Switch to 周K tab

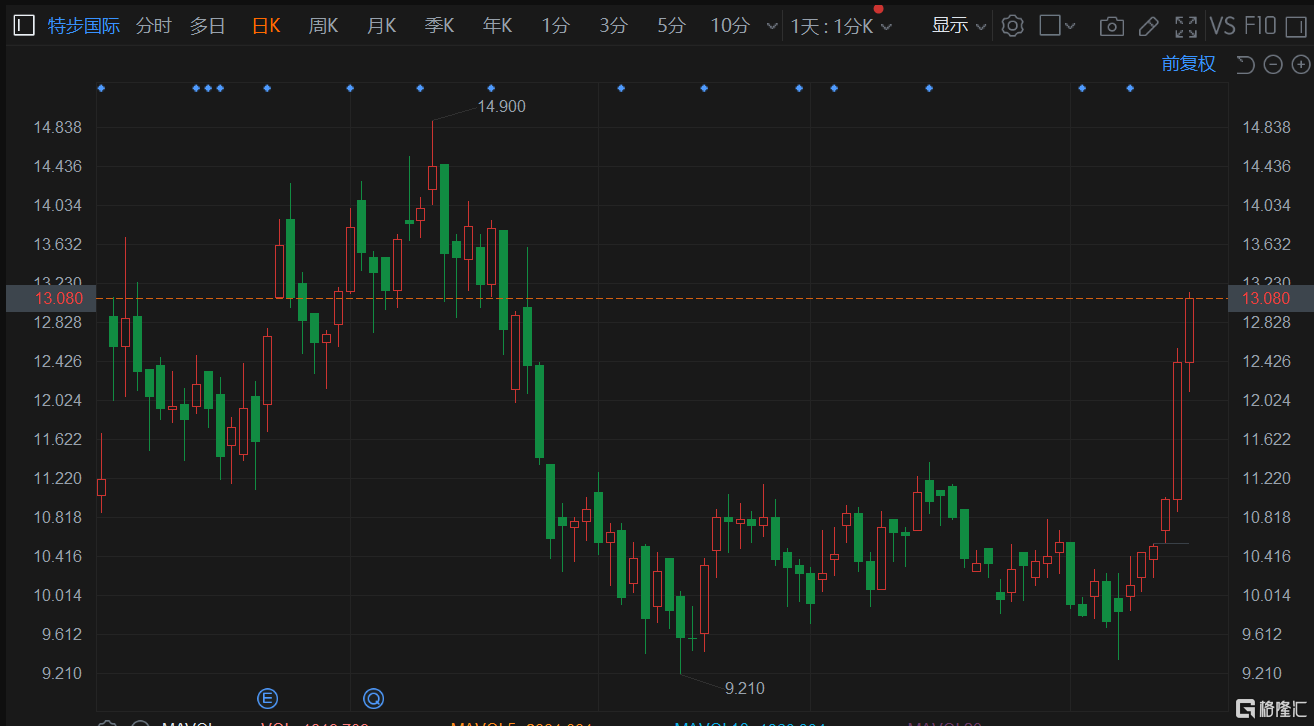(x=323, y=26)
